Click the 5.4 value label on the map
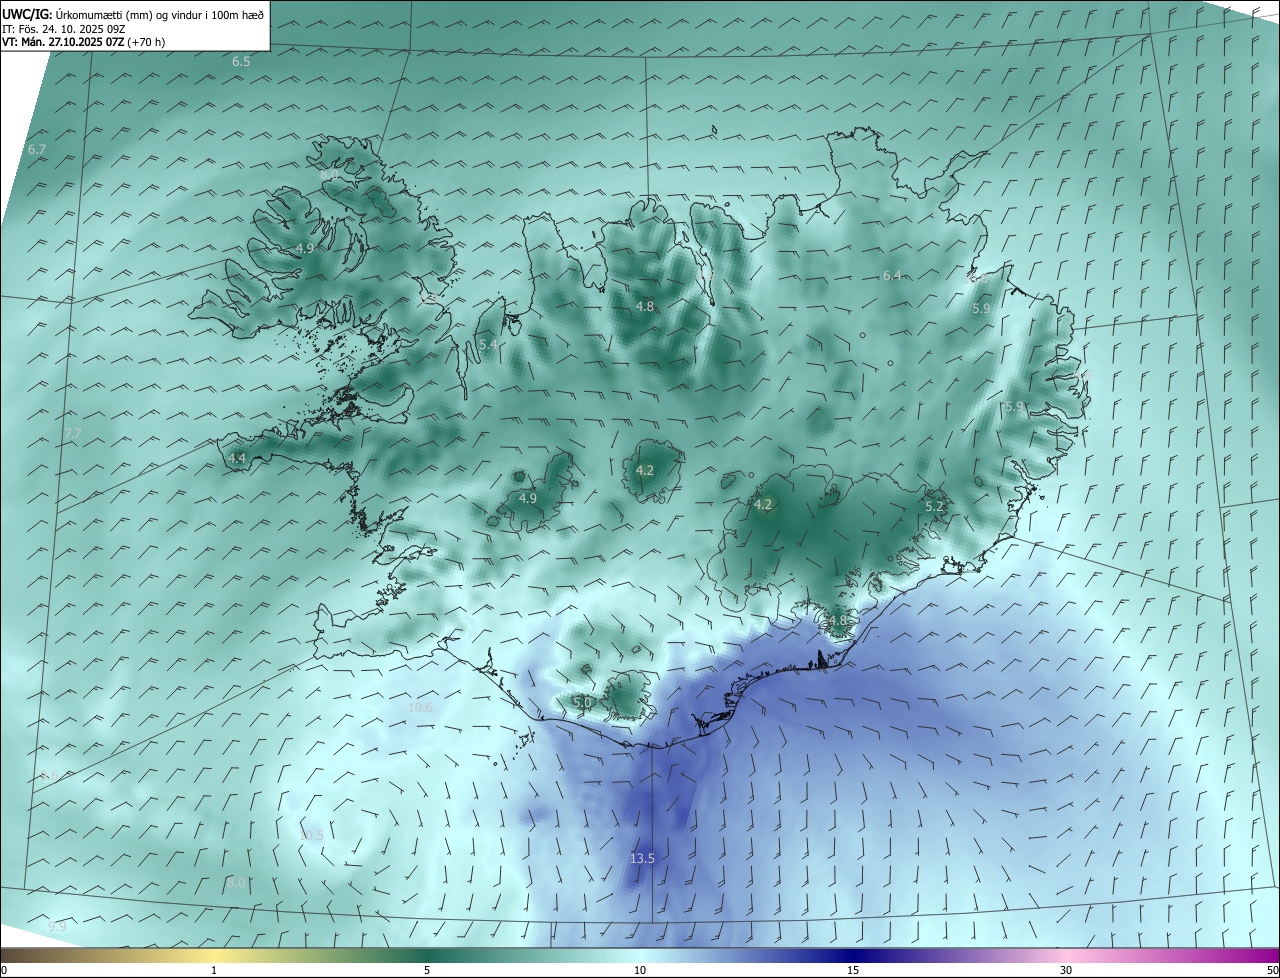This screenshot has width=1280, height=978. pos(488,344)
